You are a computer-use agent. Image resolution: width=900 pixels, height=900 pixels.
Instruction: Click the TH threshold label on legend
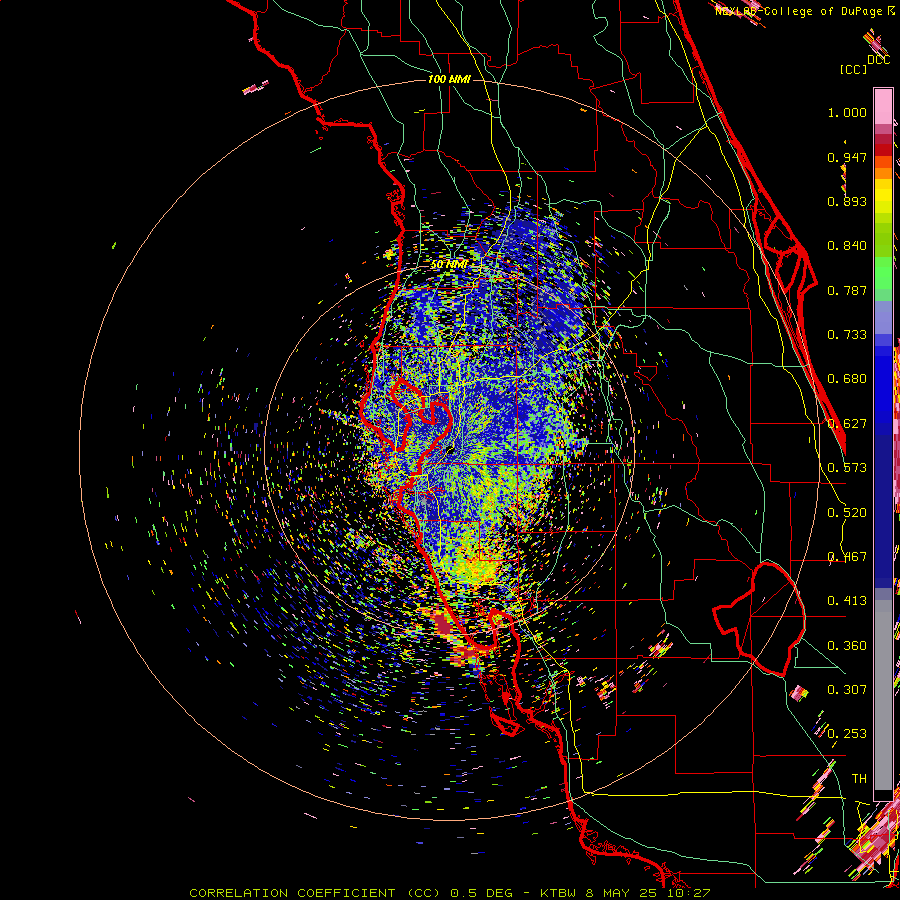tap(859, 779)
